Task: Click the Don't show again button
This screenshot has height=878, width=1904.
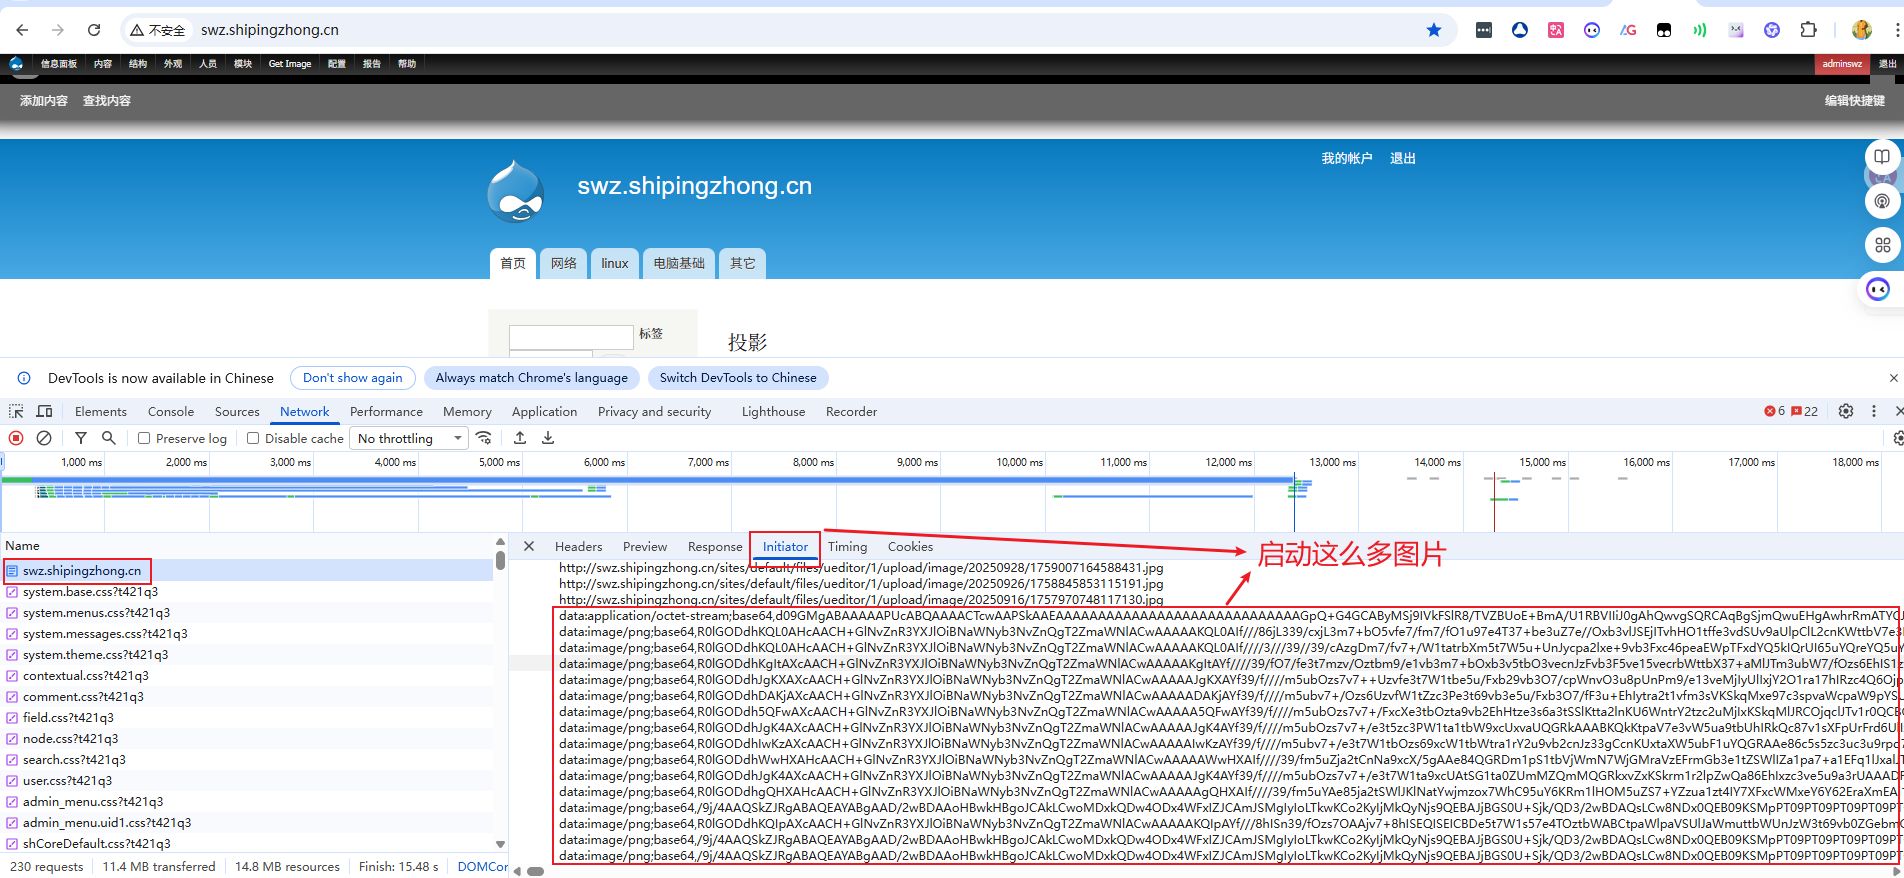Action: tap(352, 377)
